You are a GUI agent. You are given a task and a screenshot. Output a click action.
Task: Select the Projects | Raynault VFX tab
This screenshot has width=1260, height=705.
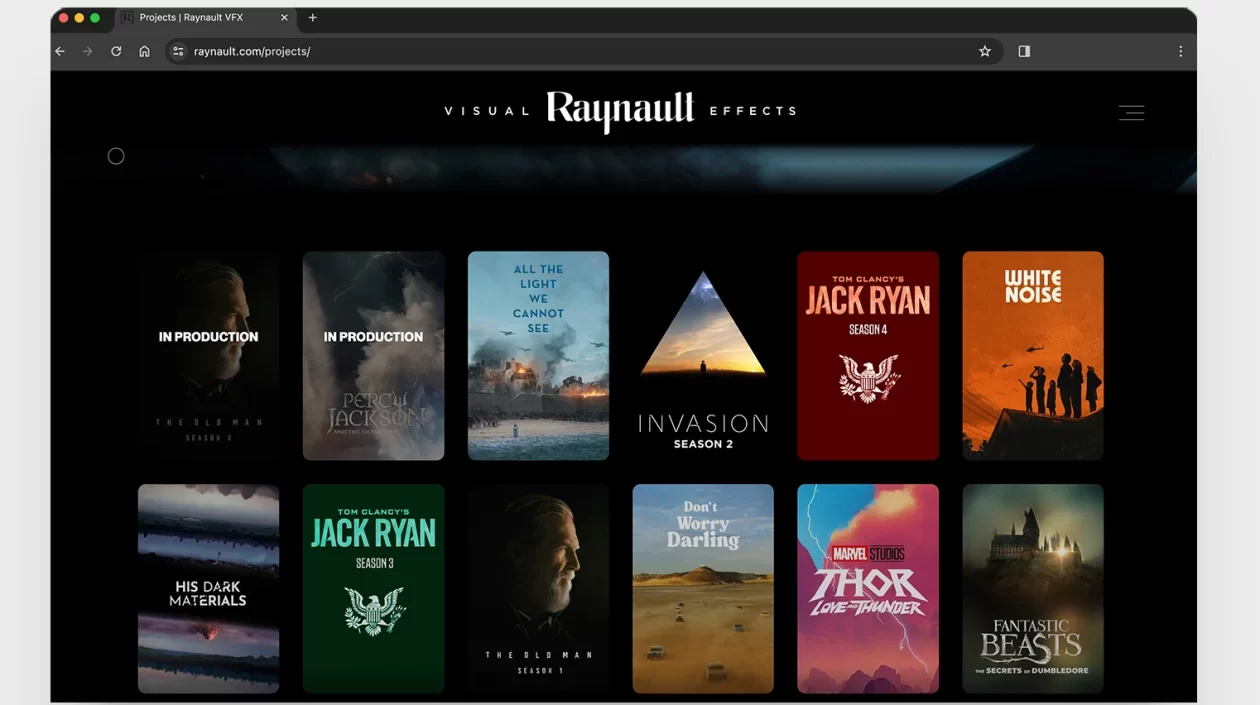(205, 18)
